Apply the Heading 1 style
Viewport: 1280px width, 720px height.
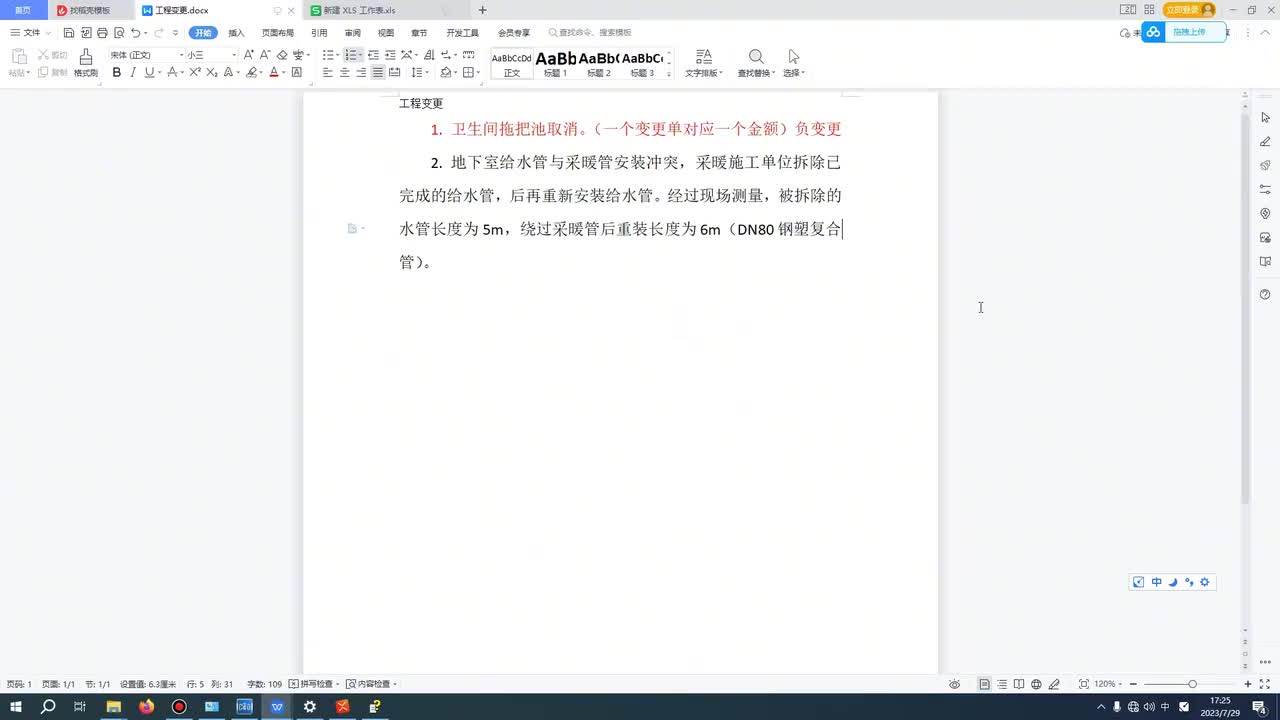click(556, 63)
